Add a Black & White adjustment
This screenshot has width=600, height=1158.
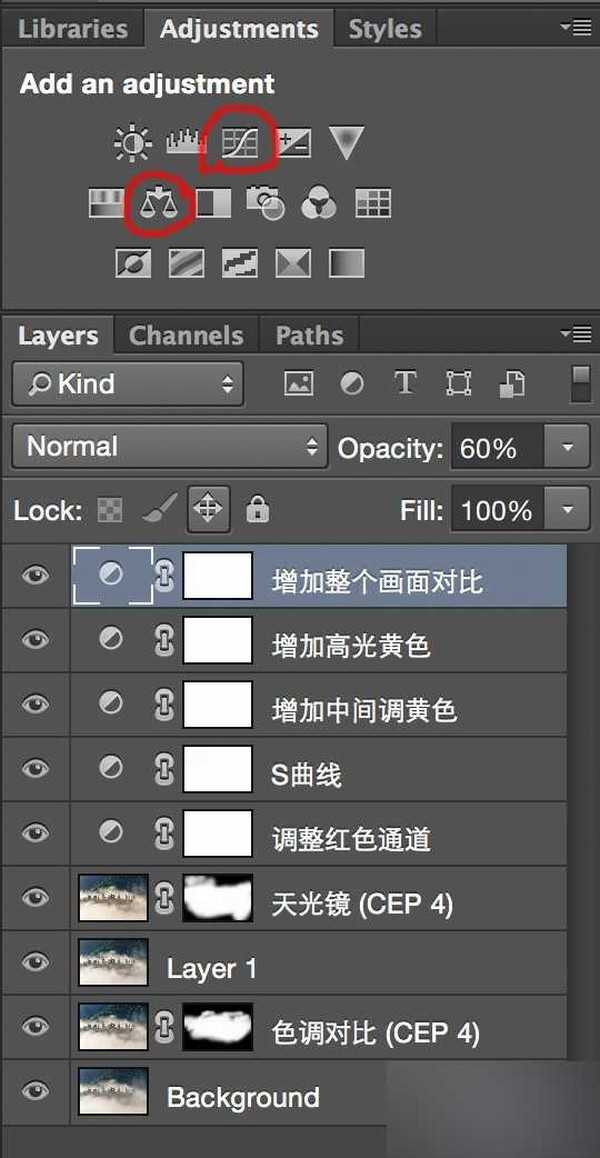tap(213, 204)
